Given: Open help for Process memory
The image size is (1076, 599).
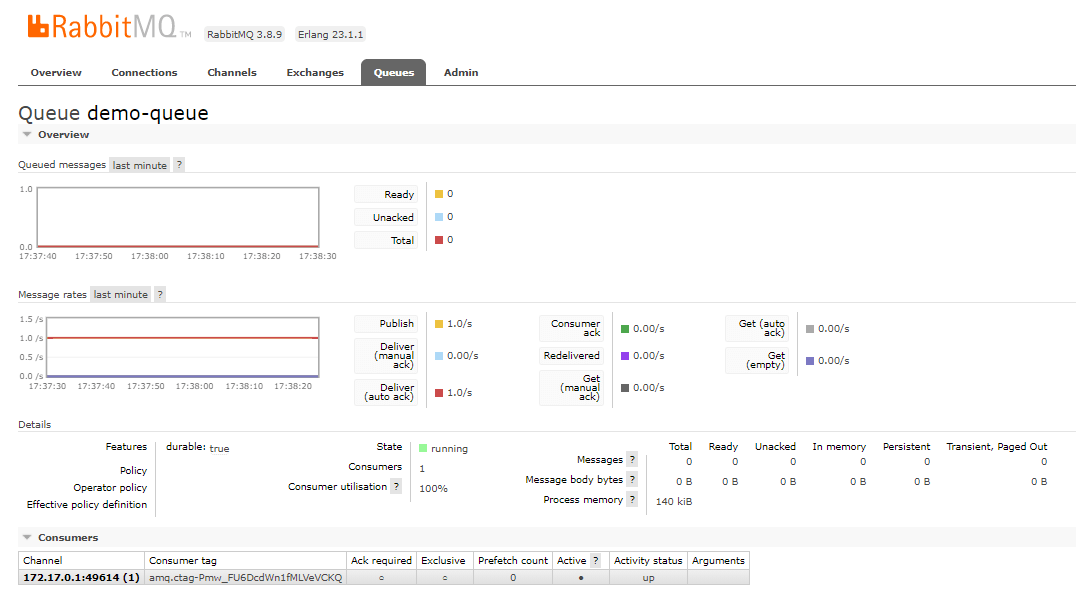Looking at the screenshot, I should pyautogui.click(x=632, y=500).
